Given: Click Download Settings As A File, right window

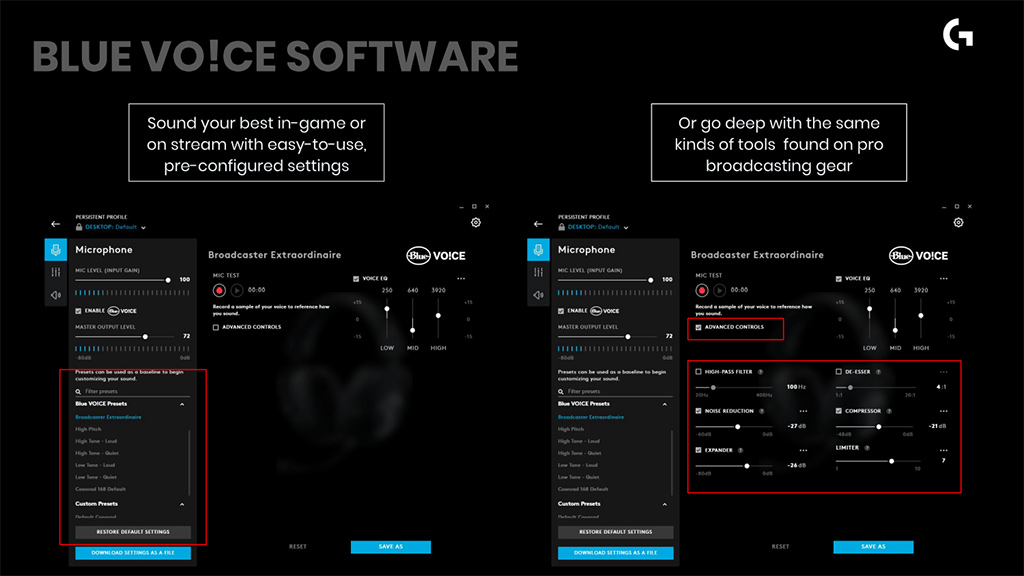Looking at the screenshot, I should (616, 553).
